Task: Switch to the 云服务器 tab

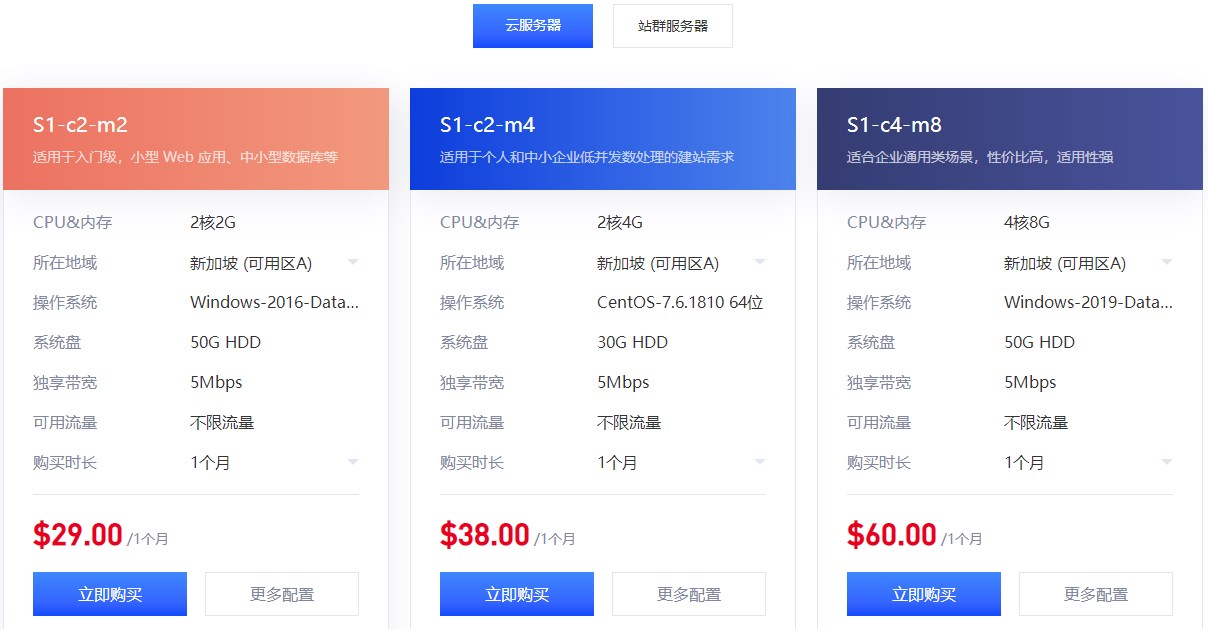Action: 532,26
